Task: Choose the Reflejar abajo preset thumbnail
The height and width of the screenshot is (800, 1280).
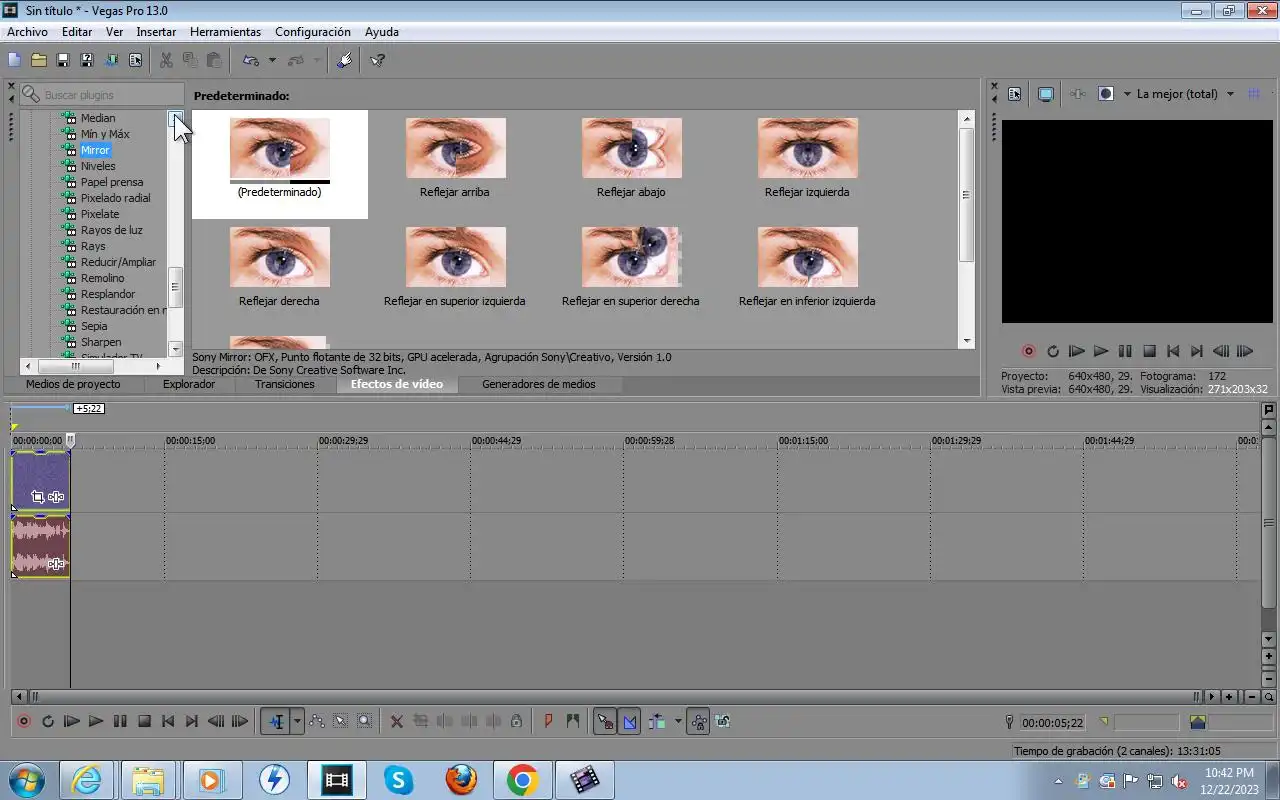Action: [x=631, y=148]
